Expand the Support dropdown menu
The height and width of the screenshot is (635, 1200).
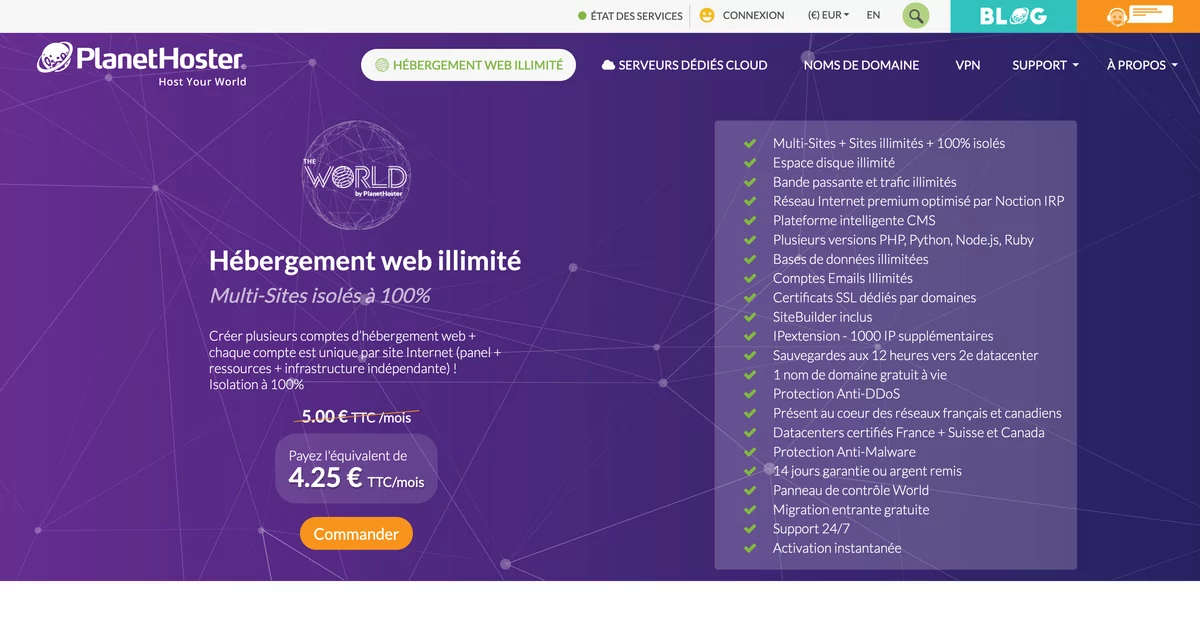[1046, 65]
